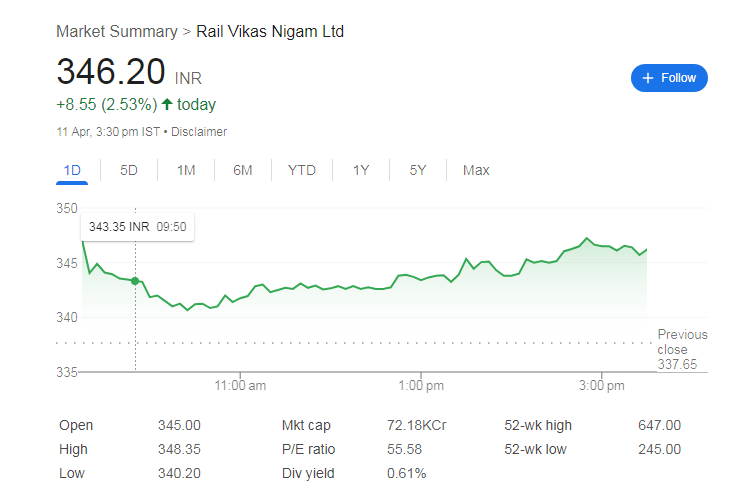750x502 pixels.
Task: Switch to the 1Y chart view
Action: point(361,170)
